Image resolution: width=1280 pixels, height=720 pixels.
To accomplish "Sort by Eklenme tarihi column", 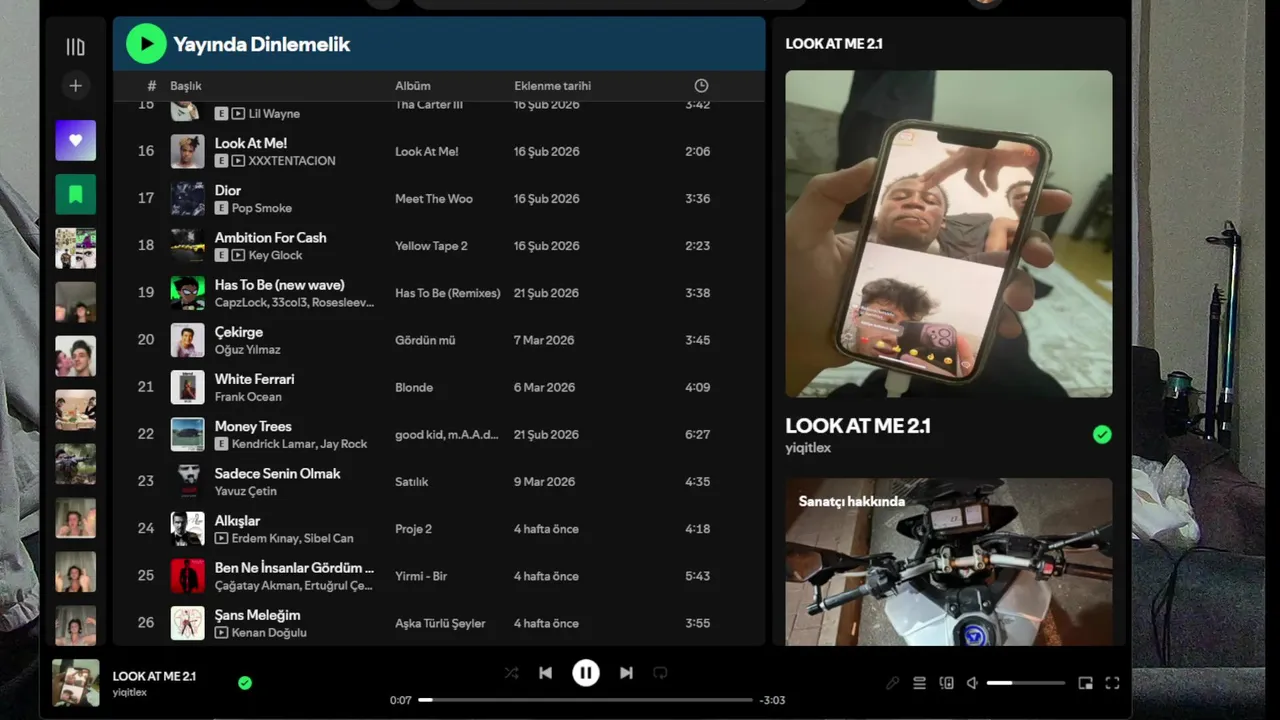I will coord(552,86).
